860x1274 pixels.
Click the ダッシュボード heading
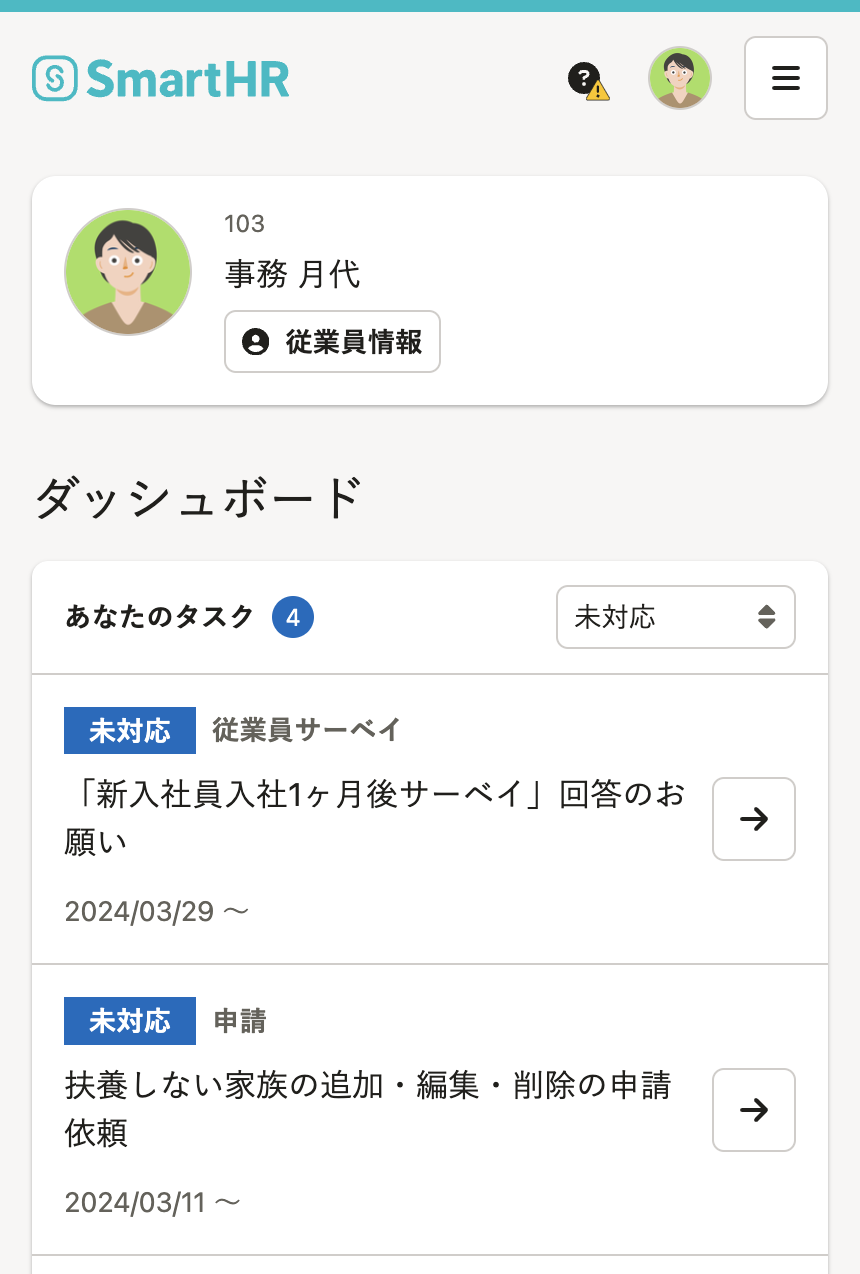tap(197, 498)
